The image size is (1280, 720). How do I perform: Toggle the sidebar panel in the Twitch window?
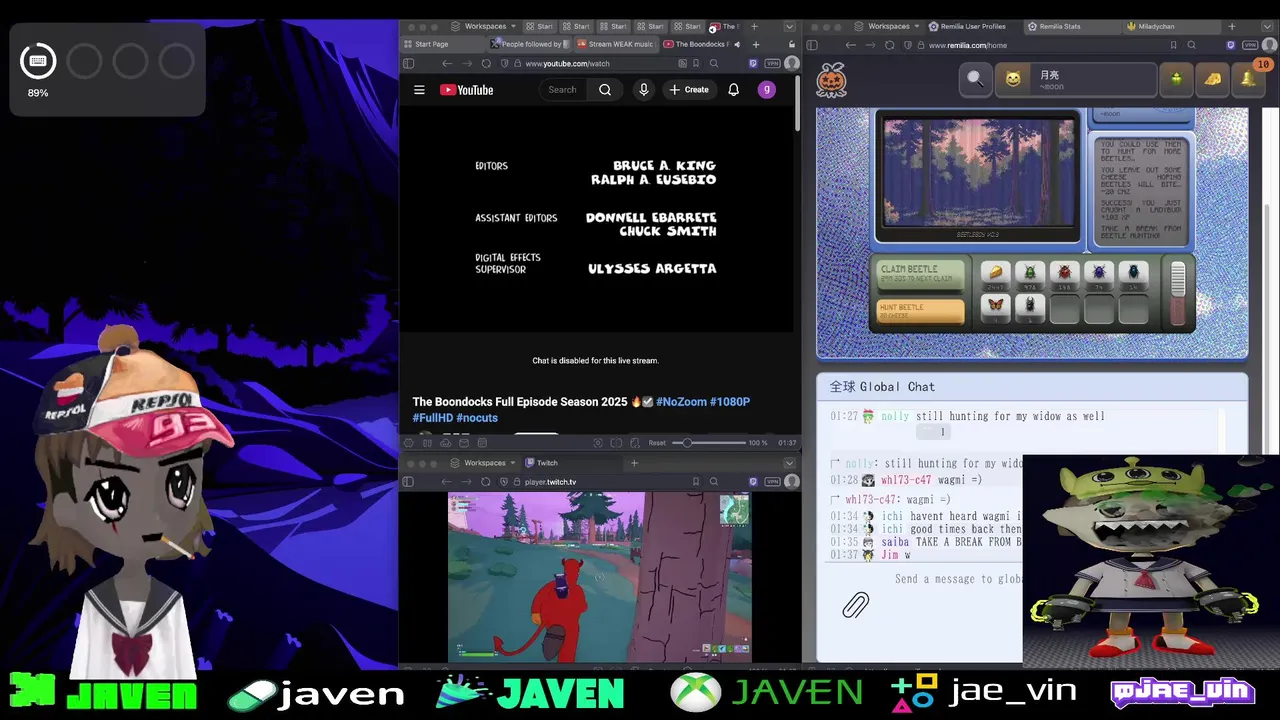click(x=408, y=482)
